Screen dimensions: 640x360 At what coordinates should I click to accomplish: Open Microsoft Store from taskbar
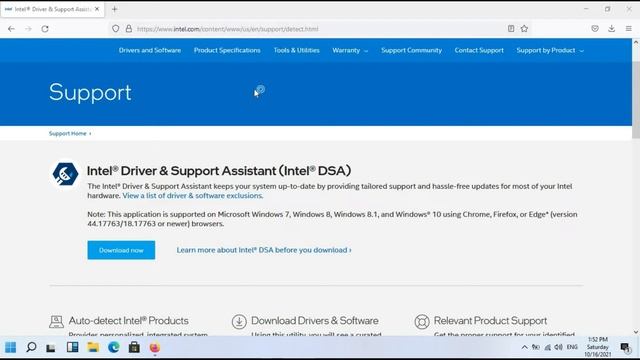coord(134,347)
